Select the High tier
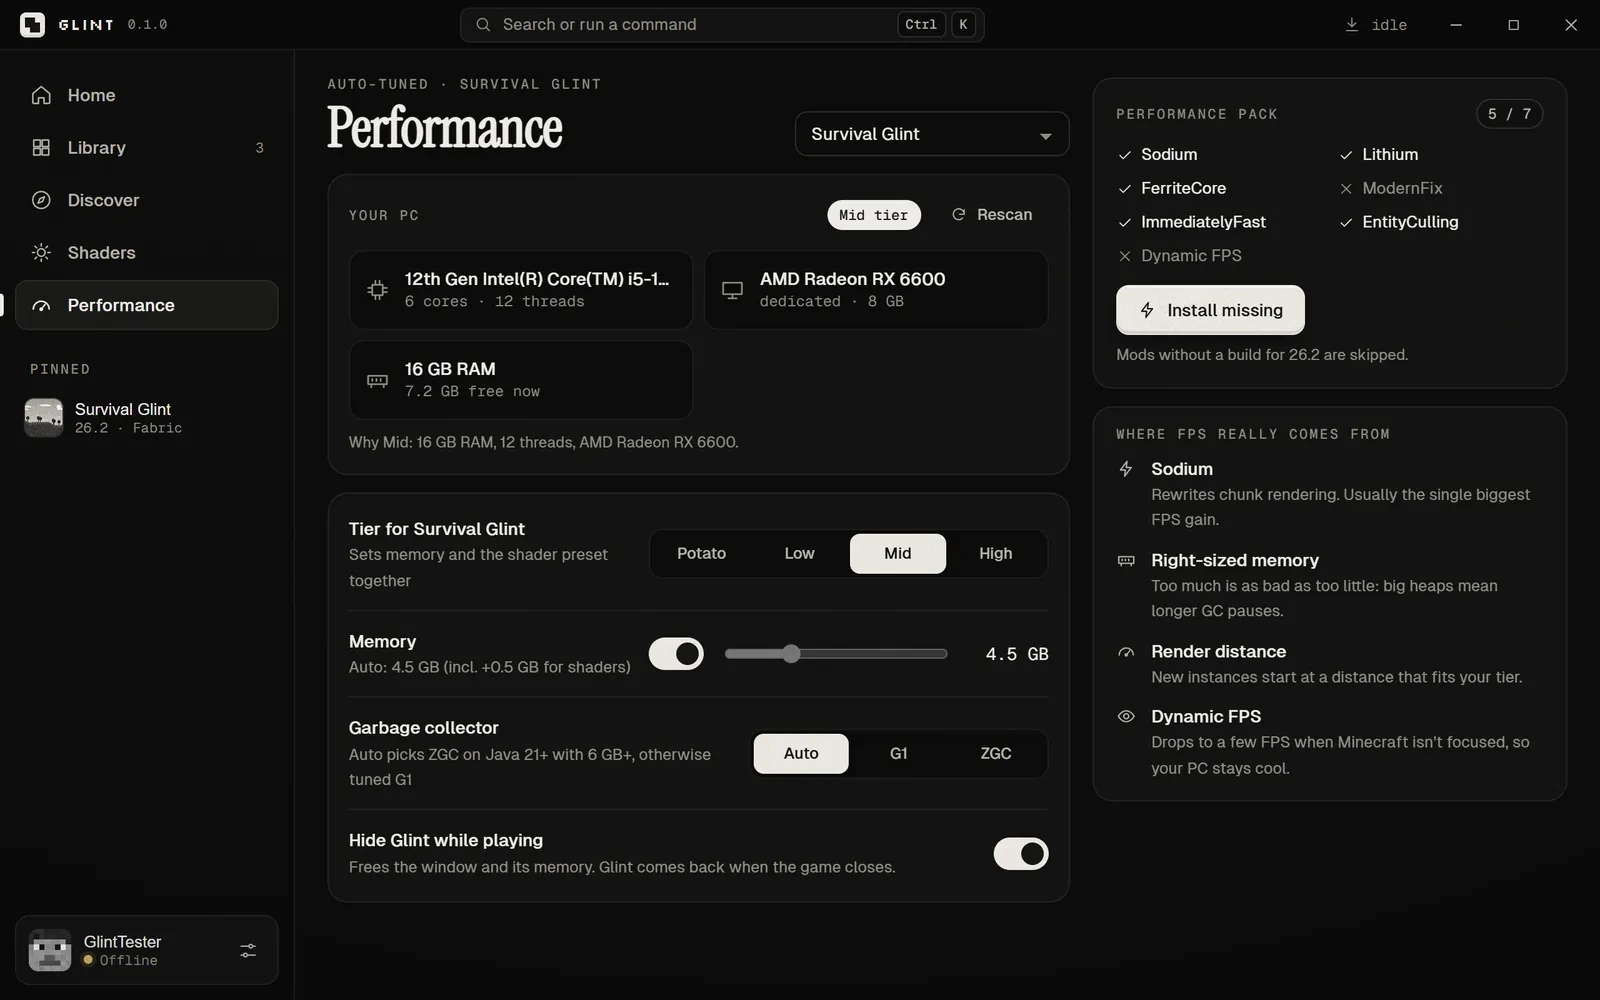The height and width of the screenshot is (1000, 1600). (996, 554)
